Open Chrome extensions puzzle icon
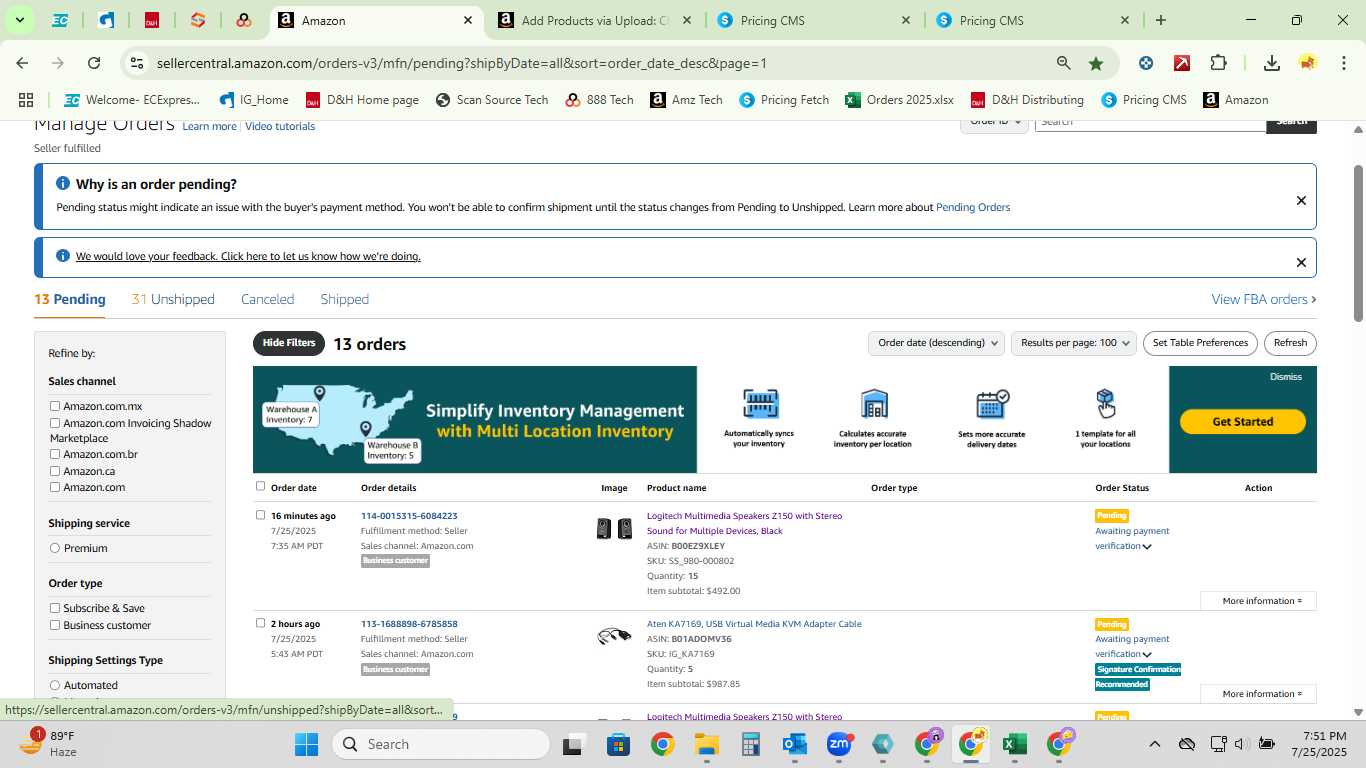Image resolution: width=1366 pixels, height=768 pixels. [x=1218, y=63]
